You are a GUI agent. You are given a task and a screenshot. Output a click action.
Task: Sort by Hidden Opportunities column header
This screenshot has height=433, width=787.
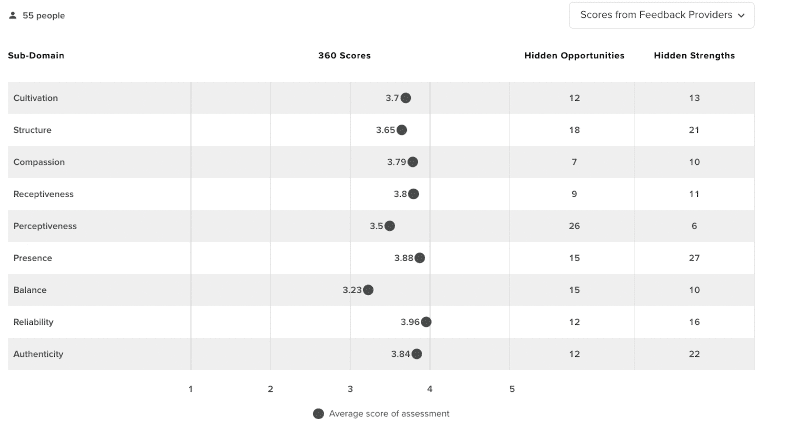pyautogui.click(x=574, y=56)
